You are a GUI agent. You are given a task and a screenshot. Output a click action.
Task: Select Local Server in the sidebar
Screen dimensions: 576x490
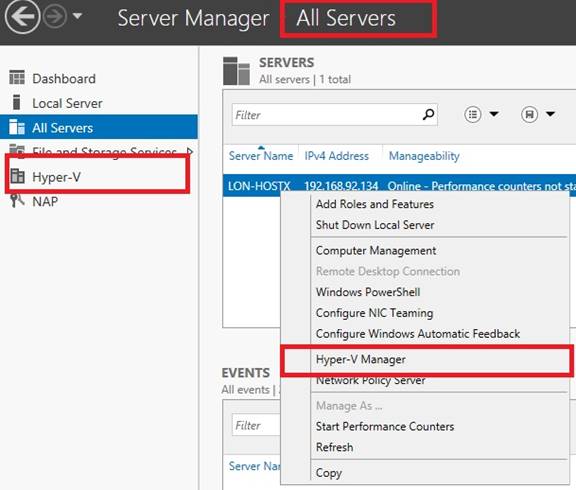[x=99, y=103]
